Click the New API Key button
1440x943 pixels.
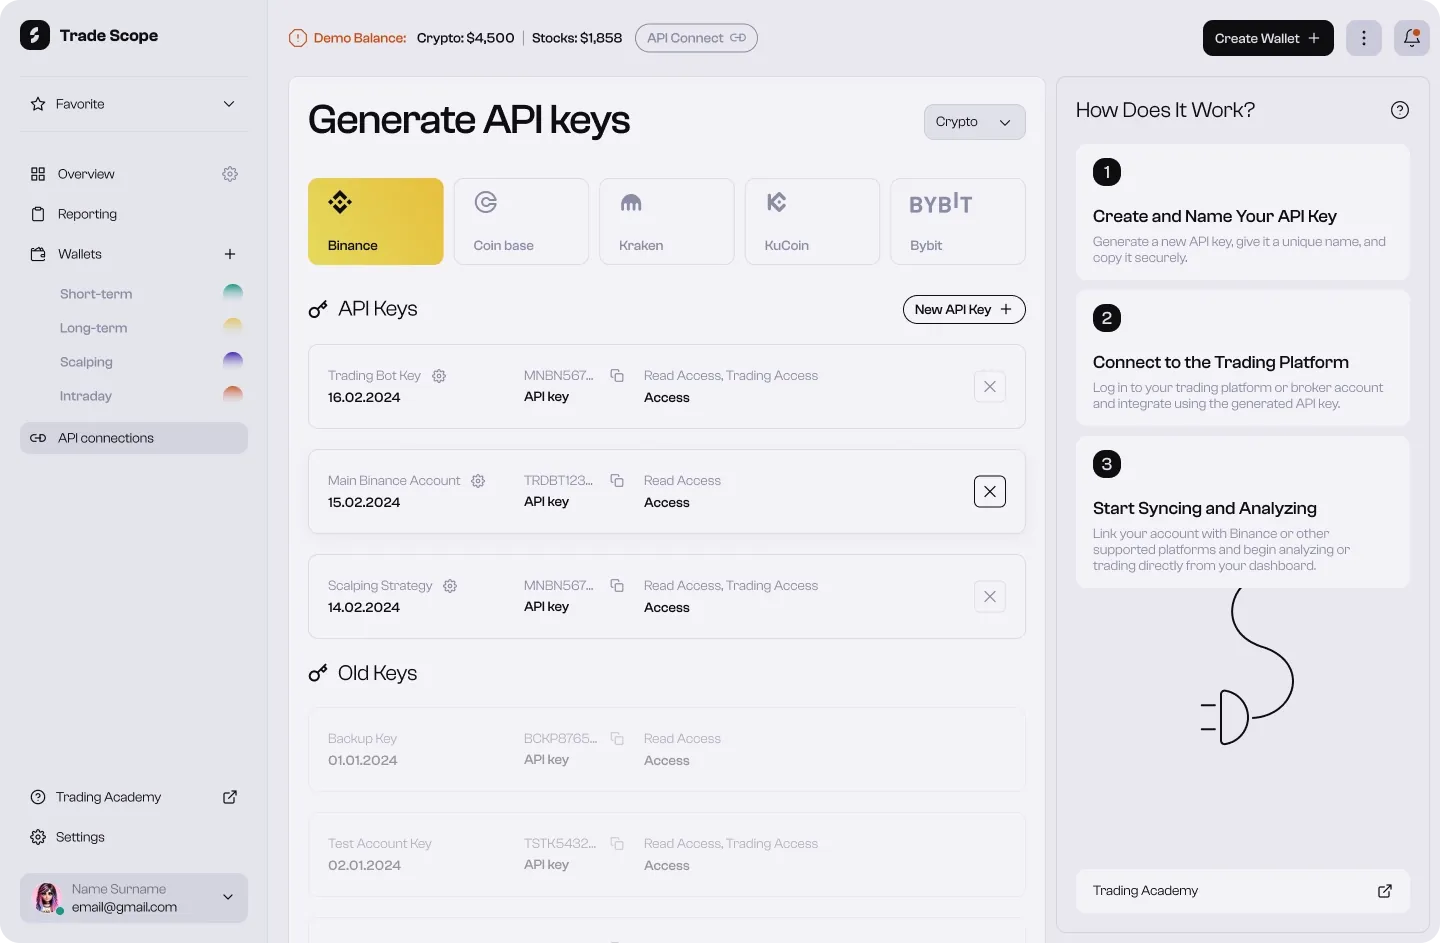coord(964,310)
